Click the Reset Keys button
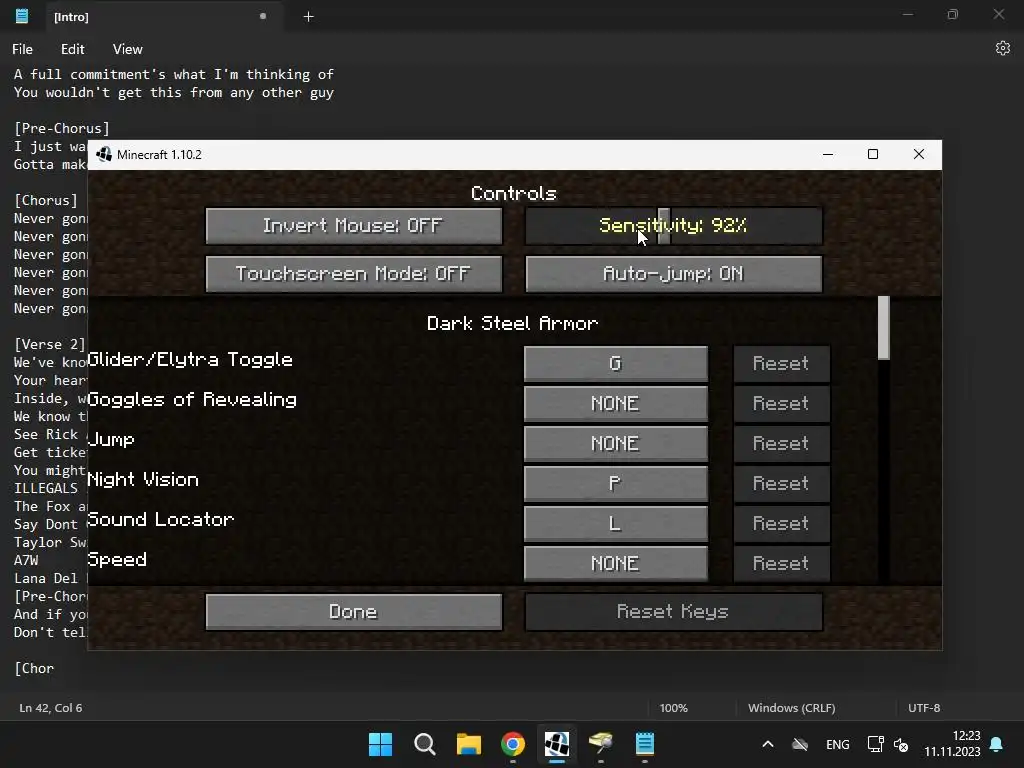This screenshot has height=768, width=1024. click(x=673, y=612)
